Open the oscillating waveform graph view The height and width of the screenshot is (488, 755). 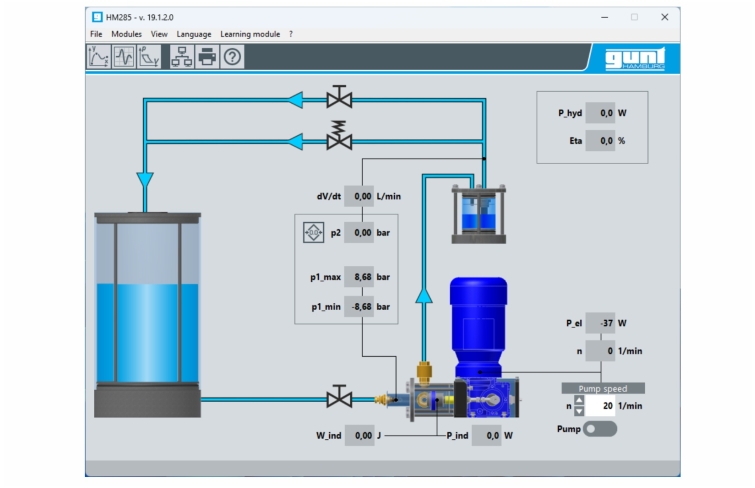[123, 57]
